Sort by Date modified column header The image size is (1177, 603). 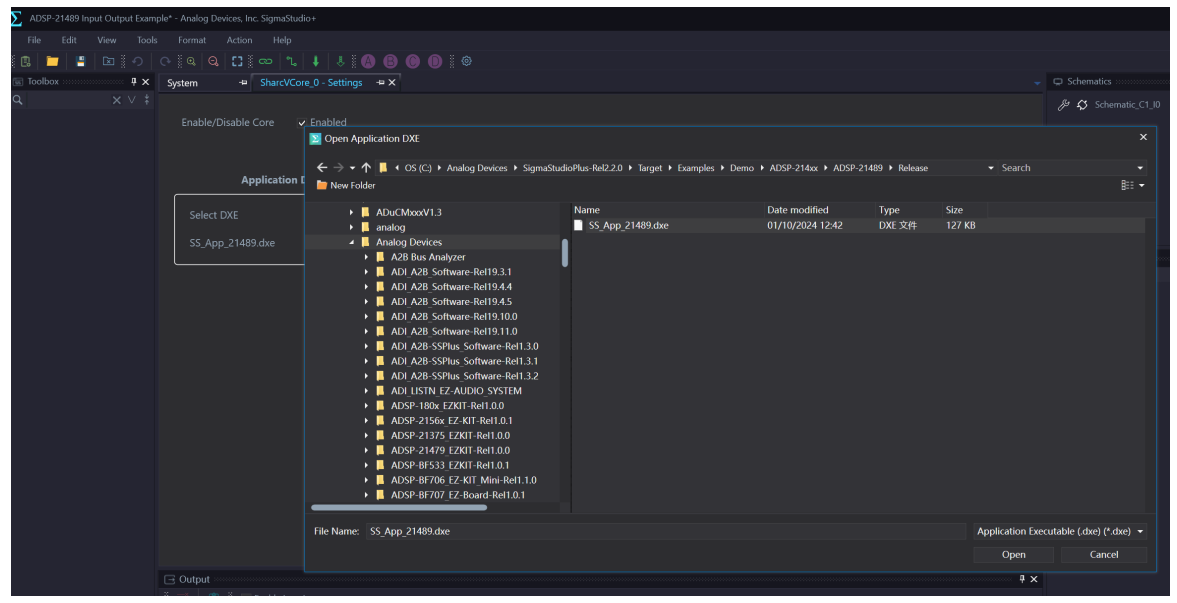821,210
